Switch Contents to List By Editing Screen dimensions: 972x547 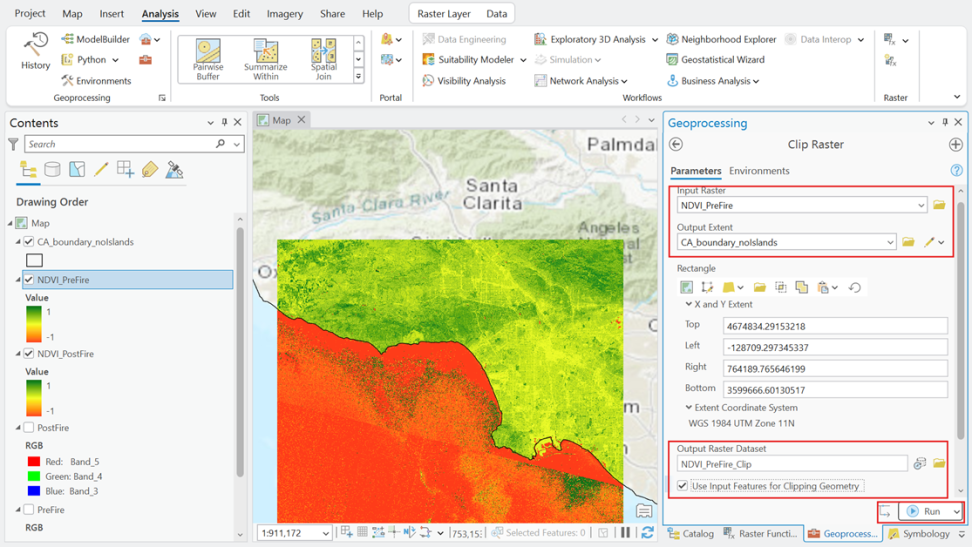click(x=101, y=170)
